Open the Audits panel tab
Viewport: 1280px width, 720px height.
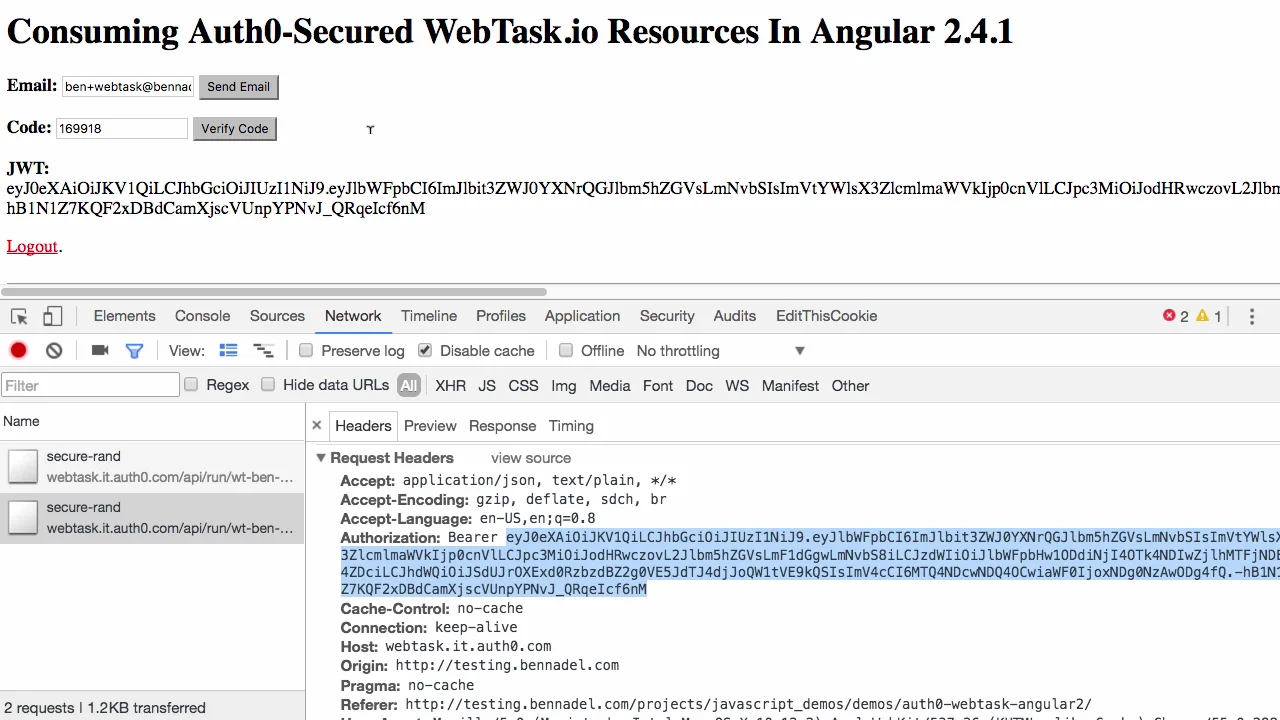[735, 316]
